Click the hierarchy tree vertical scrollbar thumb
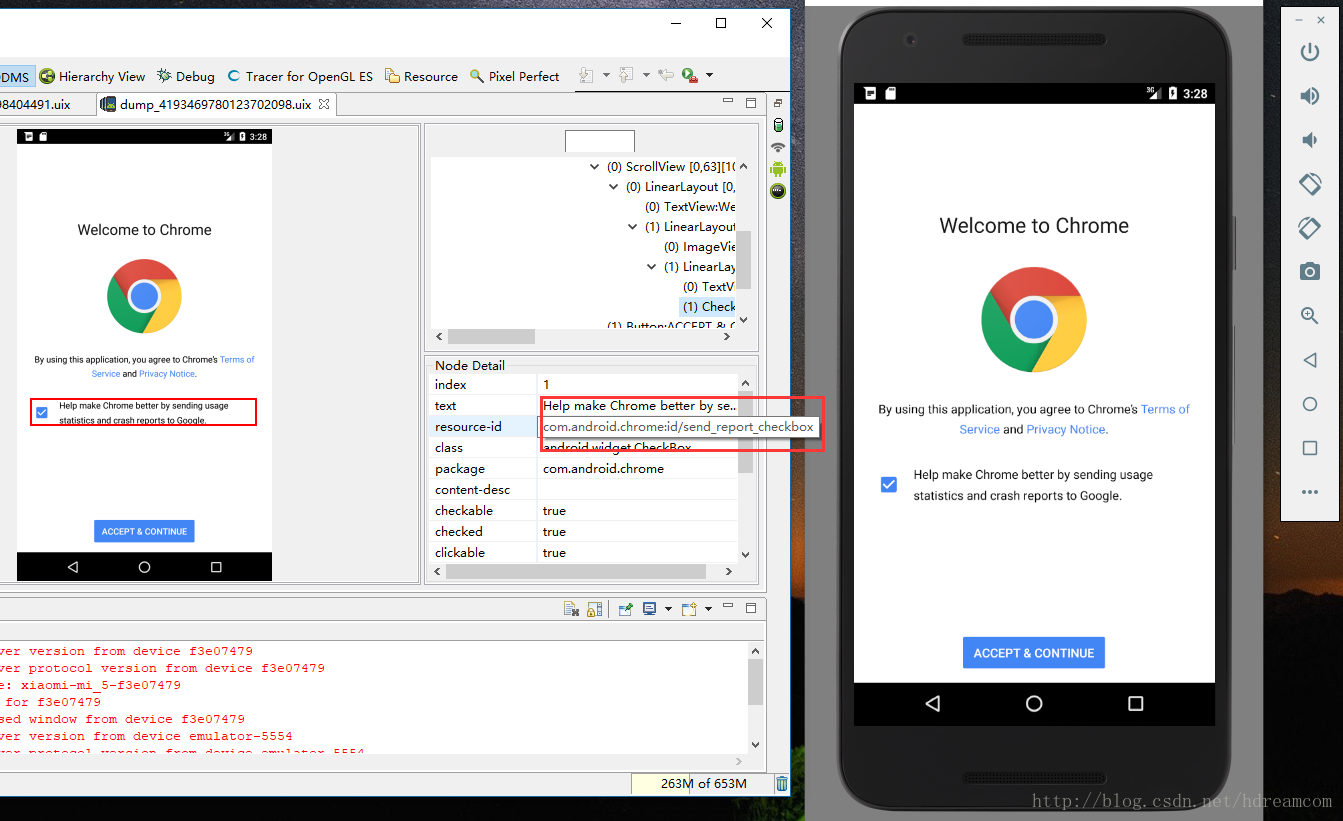Image resolution: width=1343 pixels, height=821 pixels. tap(743, 260)
